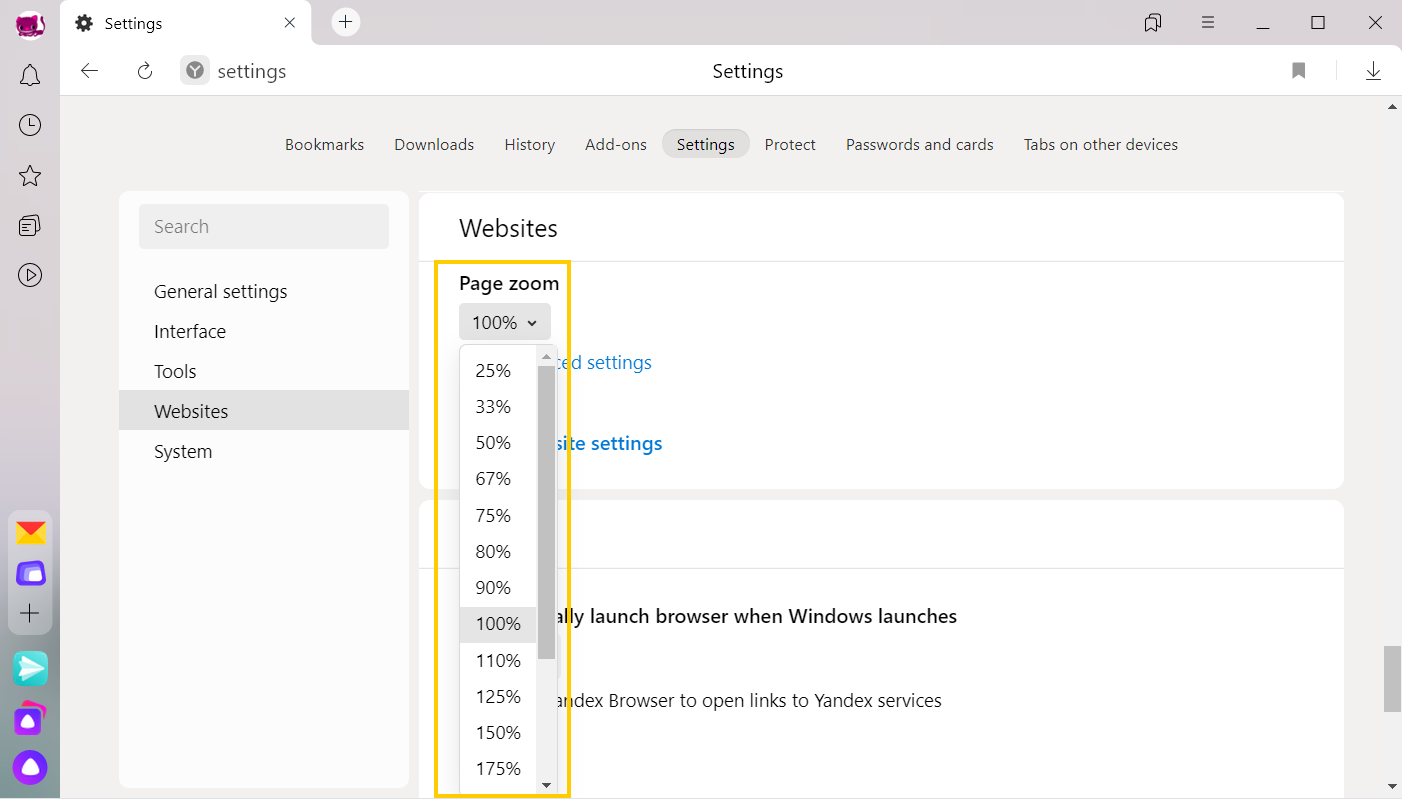Select the Settings browser tab
Screen dimensions: 1402x799
[x=186, y=23]
